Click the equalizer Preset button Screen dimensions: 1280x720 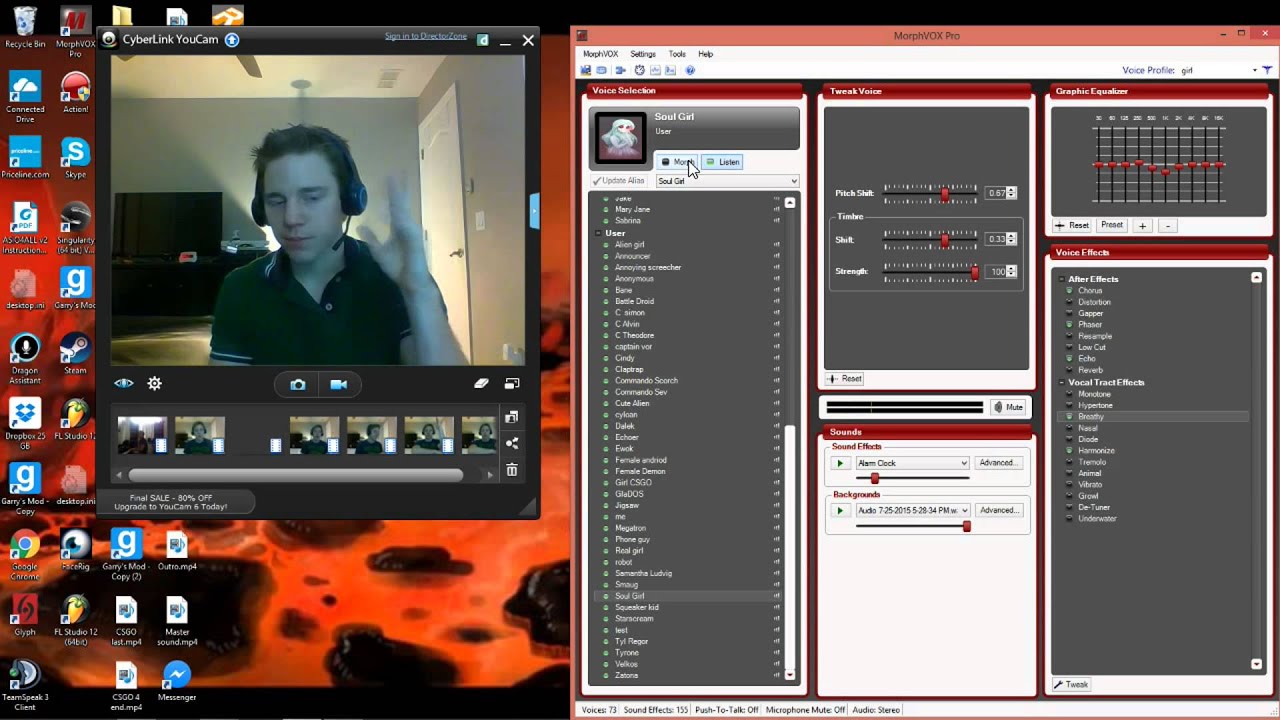pos(1112,225)
